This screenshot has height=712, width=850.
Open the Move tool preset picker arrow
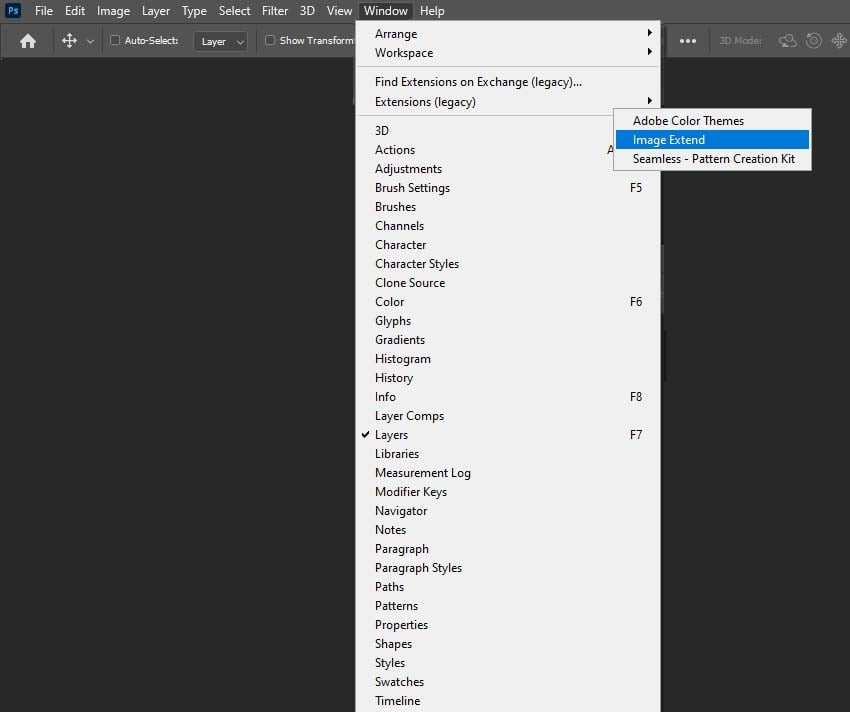(90, 41)
